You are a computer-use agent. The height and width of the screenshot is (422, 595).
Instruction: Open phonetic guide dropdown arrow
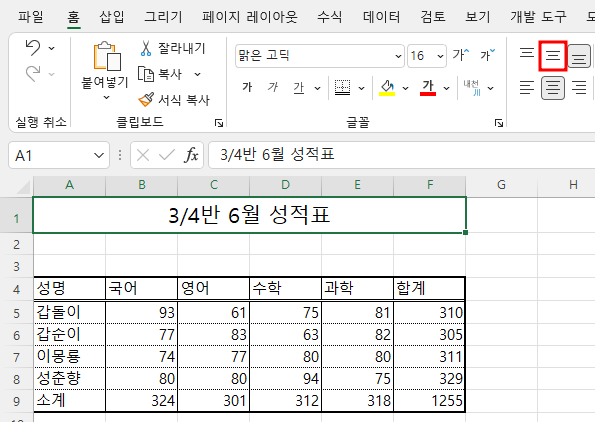pyautogui.click(x=490, y=88)
